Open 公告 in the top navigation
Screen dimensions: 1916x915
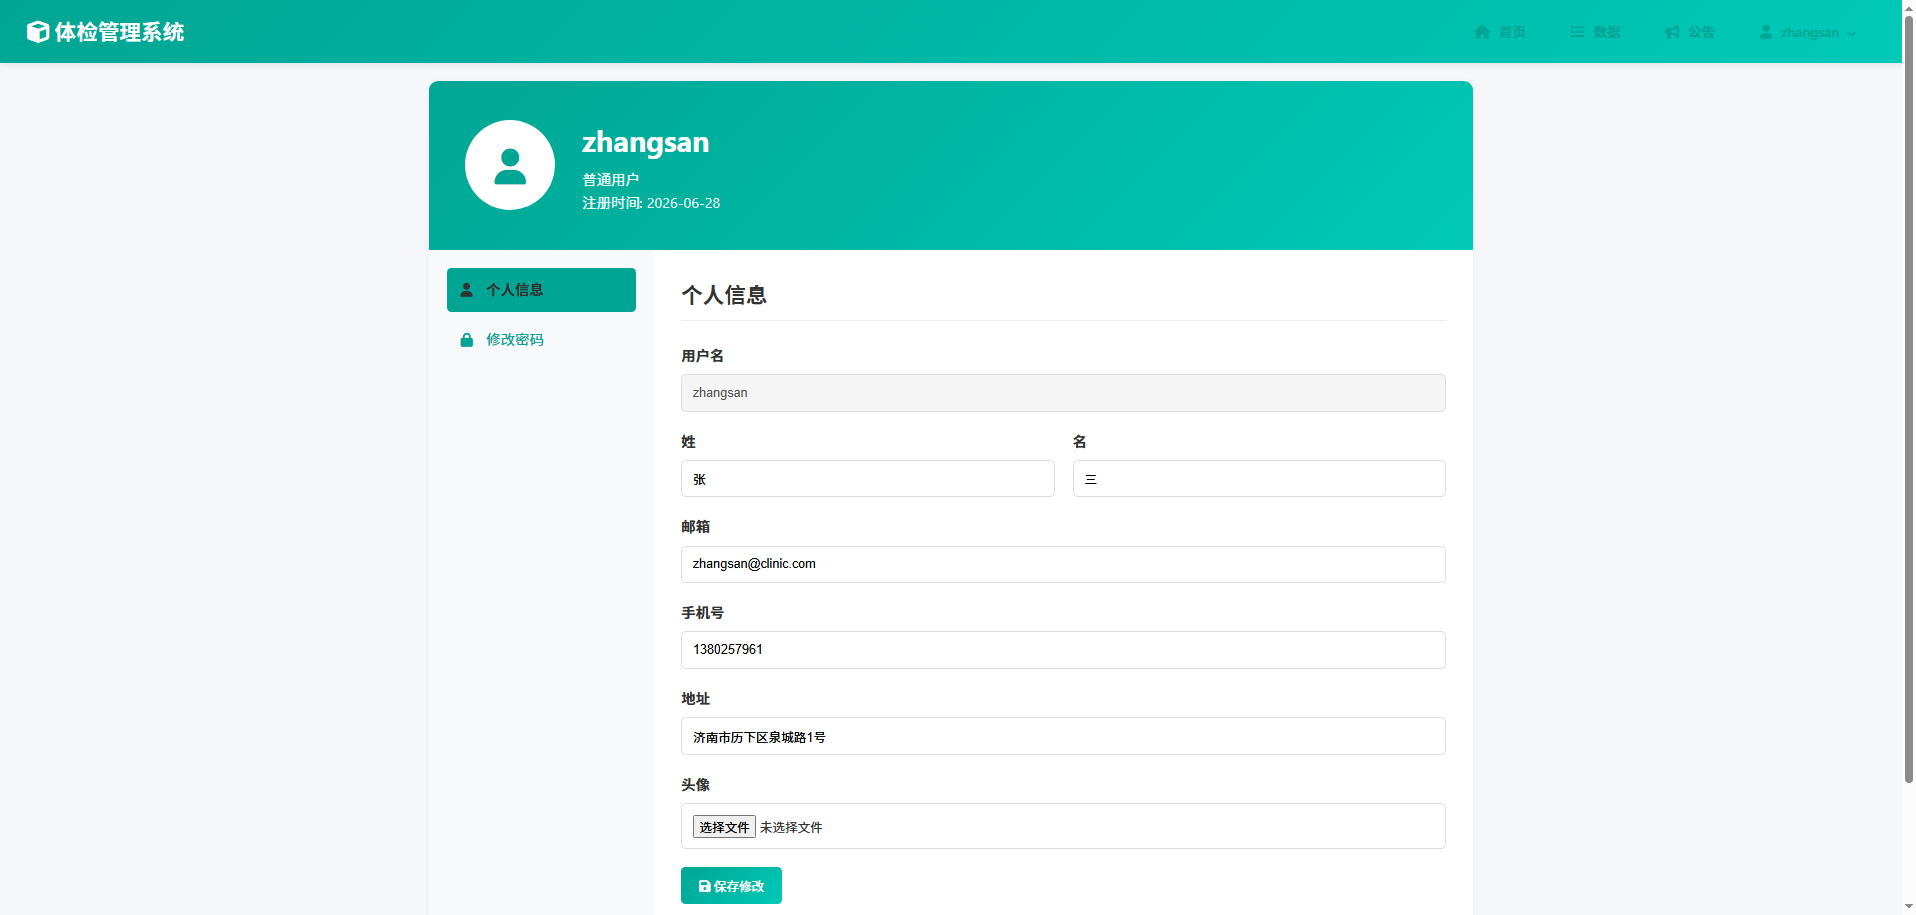tap(1690, 32)
